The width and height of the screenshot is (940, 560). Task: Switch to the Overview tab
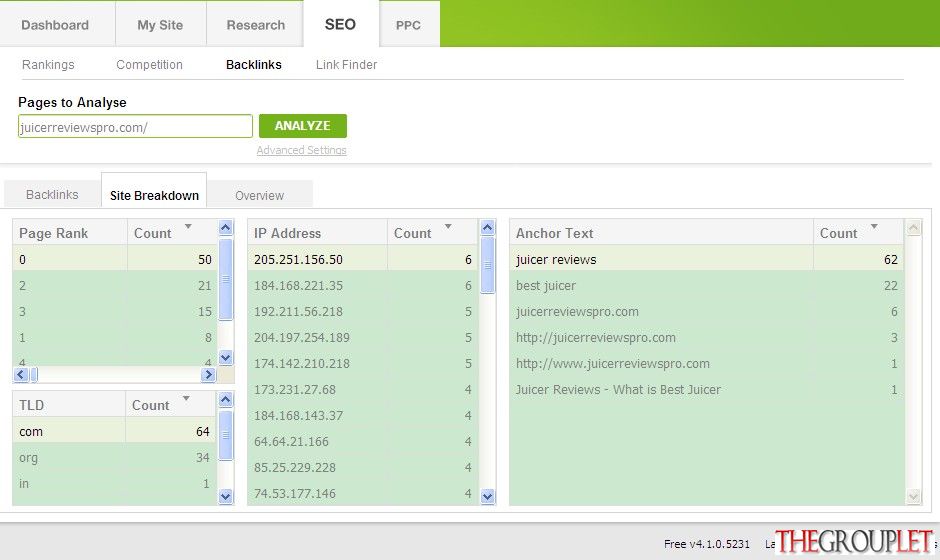click(260, 195)
